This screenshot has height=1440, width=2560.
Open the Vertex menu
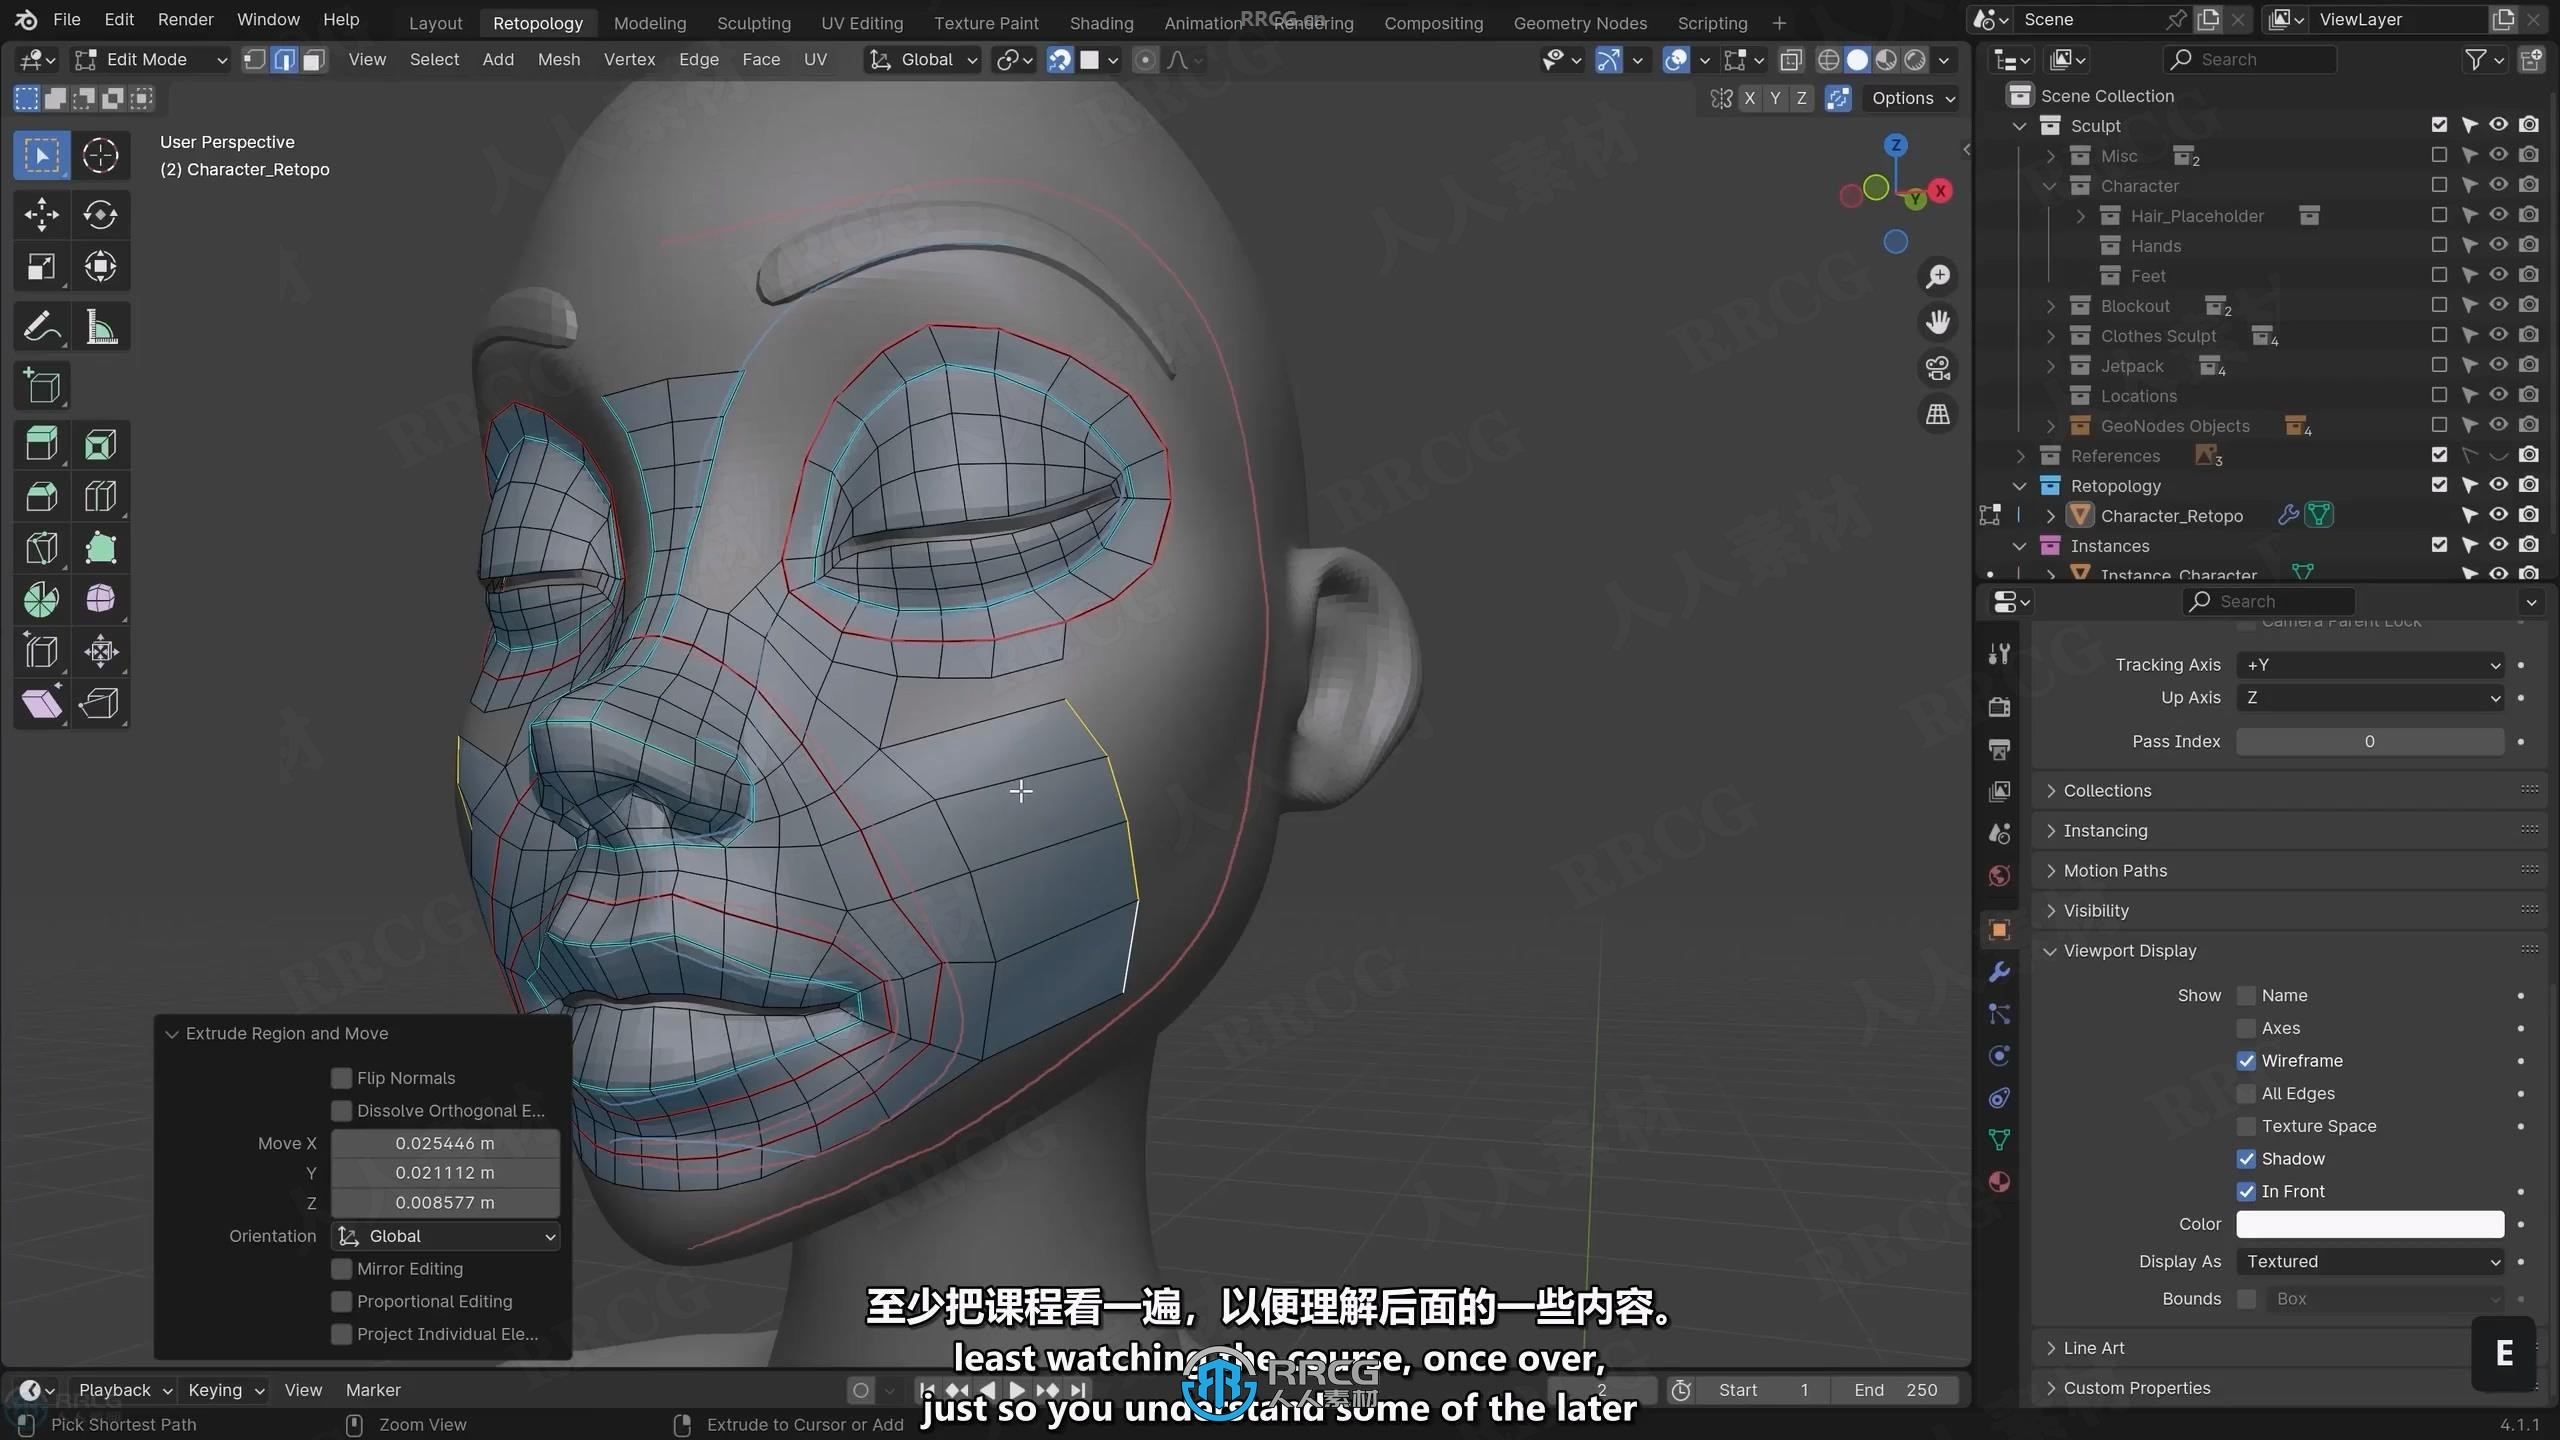click(629, 60)
